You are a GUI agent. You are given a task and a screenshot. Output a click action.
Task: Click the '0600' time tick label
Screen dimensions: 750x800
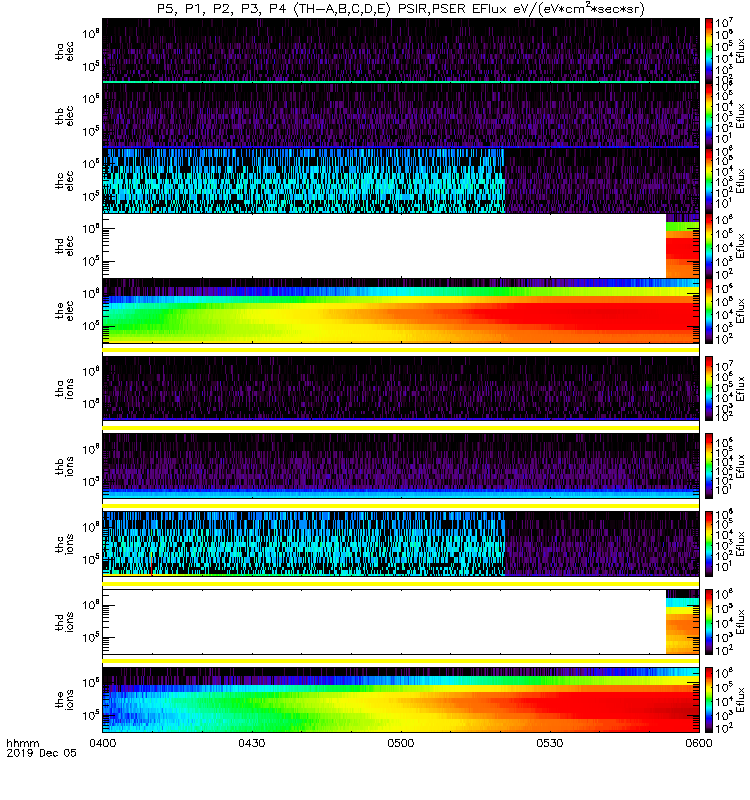(698, 743)
